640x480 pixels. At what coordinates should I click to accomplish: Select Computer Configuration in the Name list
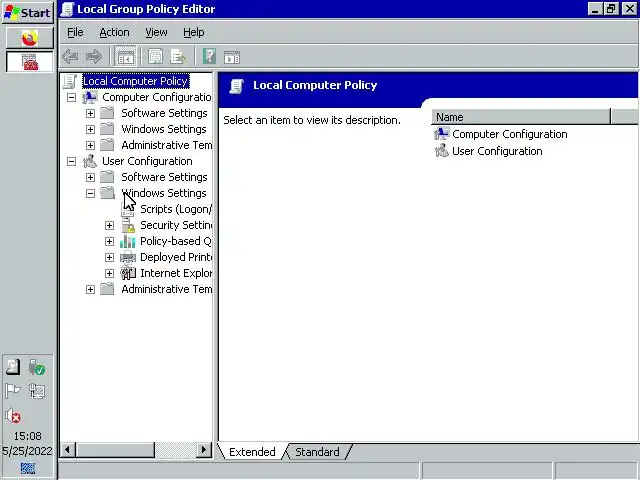click(509, 134)
